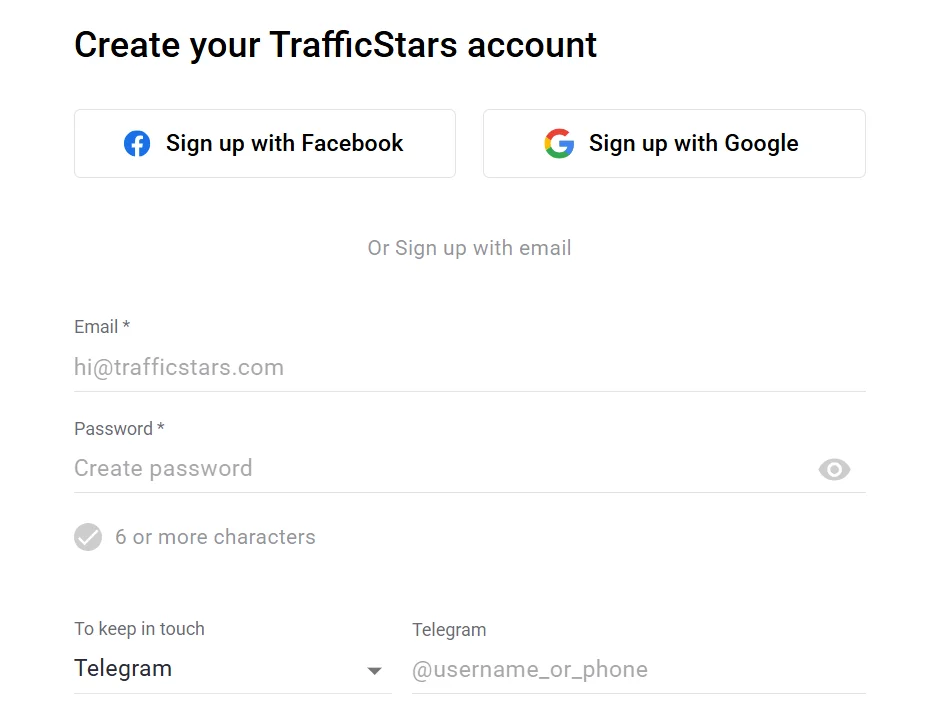Screen dimensions: 947x715
Task: Click the To keep in touch label
Action: [x=139, y=629]
